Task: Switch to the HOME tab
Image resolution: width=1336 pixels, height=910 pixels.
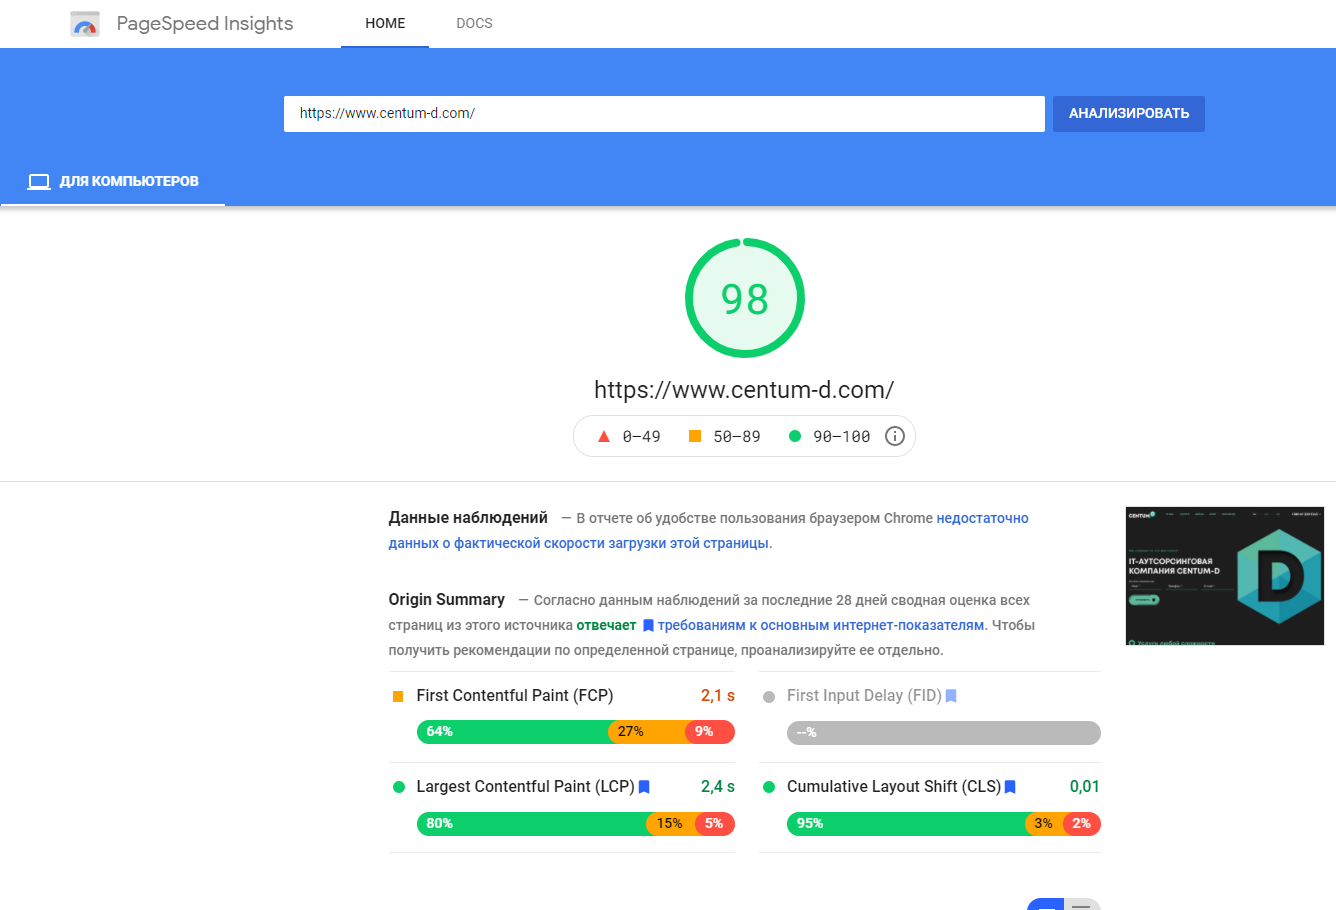Action: (x=385, y=23)
